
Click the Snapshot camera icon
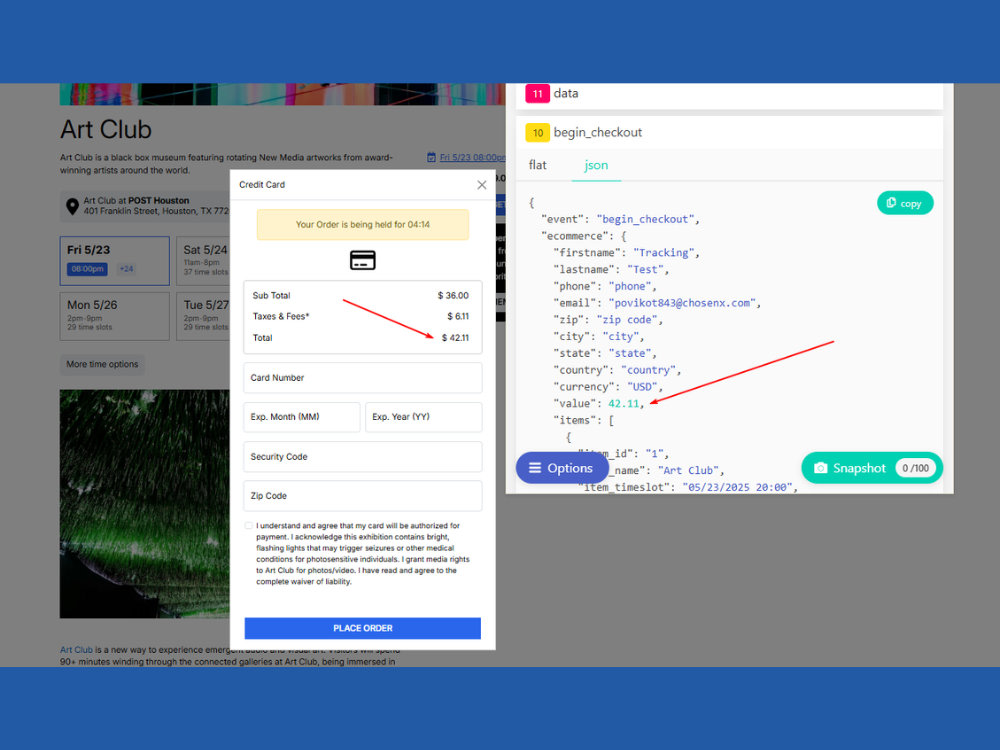pos(821,468)
